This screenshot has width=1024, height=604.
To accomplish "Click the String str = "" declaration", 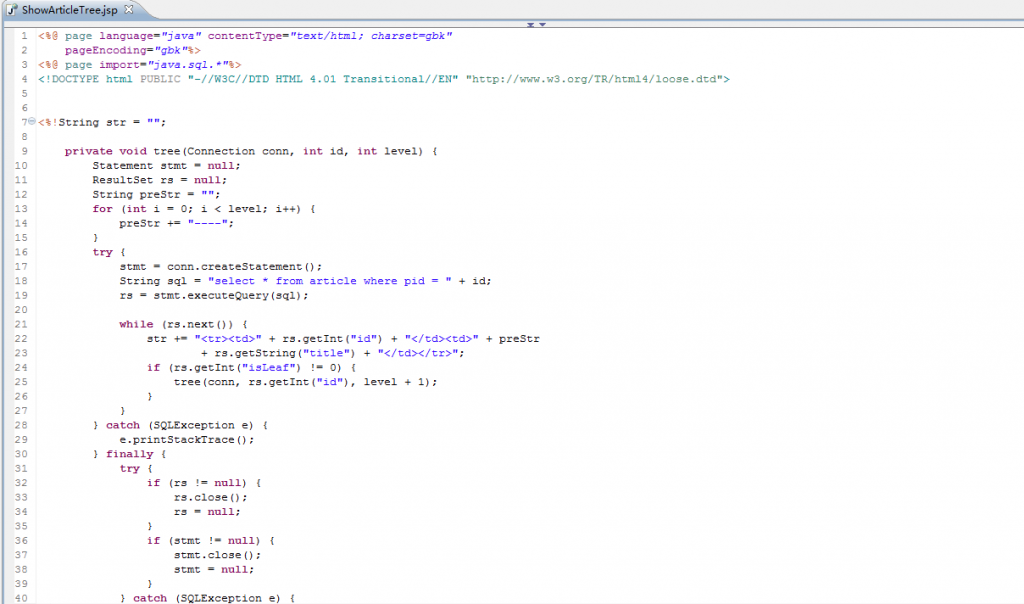I will point(112,122).
